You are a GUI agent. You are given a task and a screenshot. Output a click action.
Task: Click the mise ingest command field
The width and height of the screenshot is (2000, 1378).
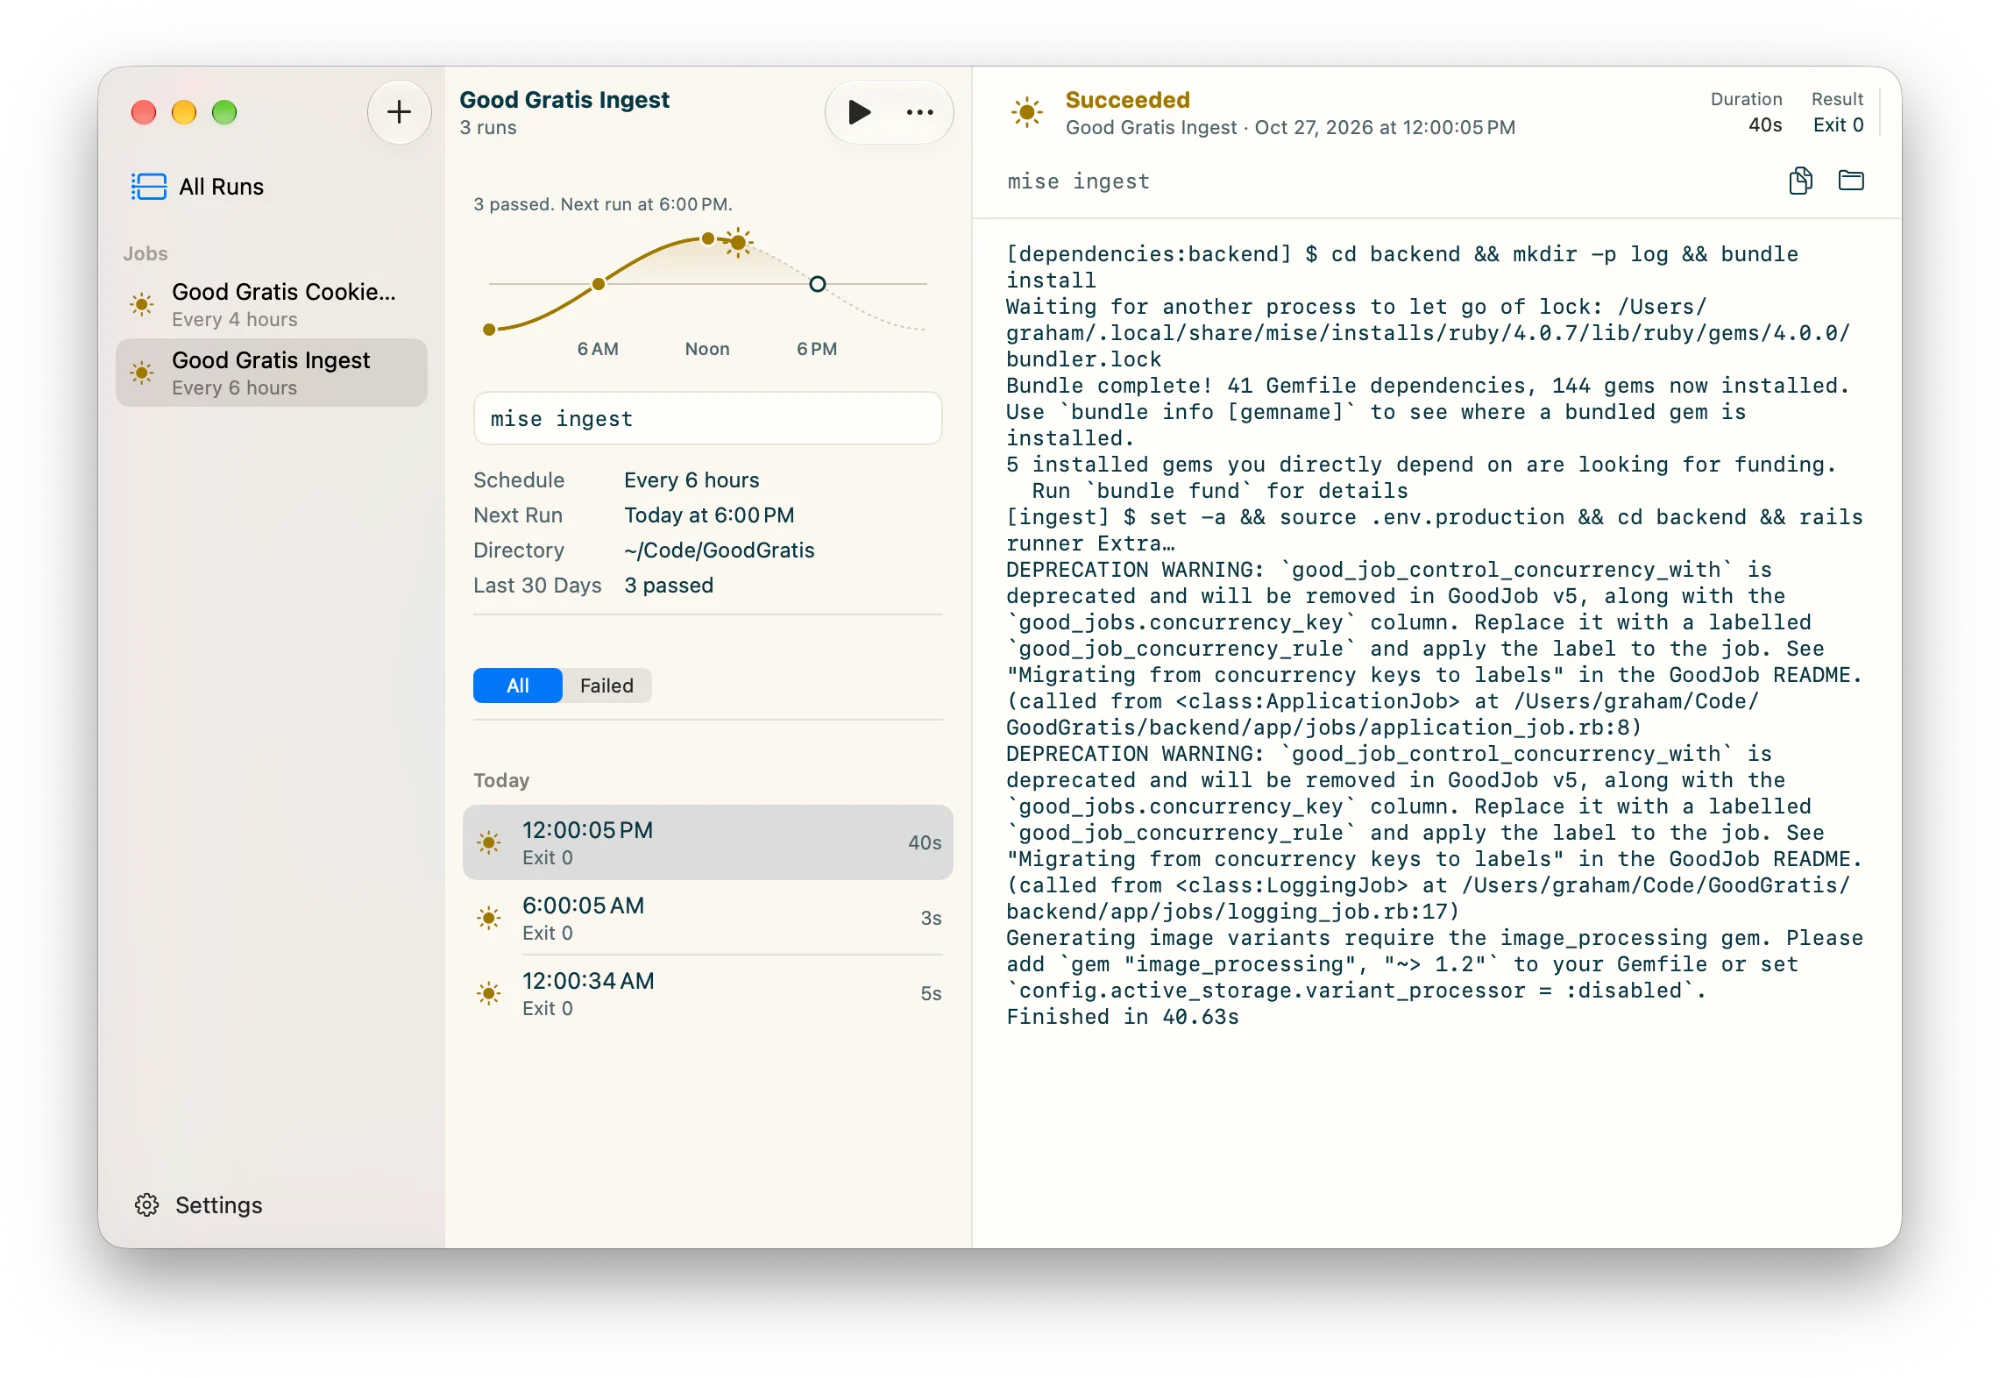[708, 419]
